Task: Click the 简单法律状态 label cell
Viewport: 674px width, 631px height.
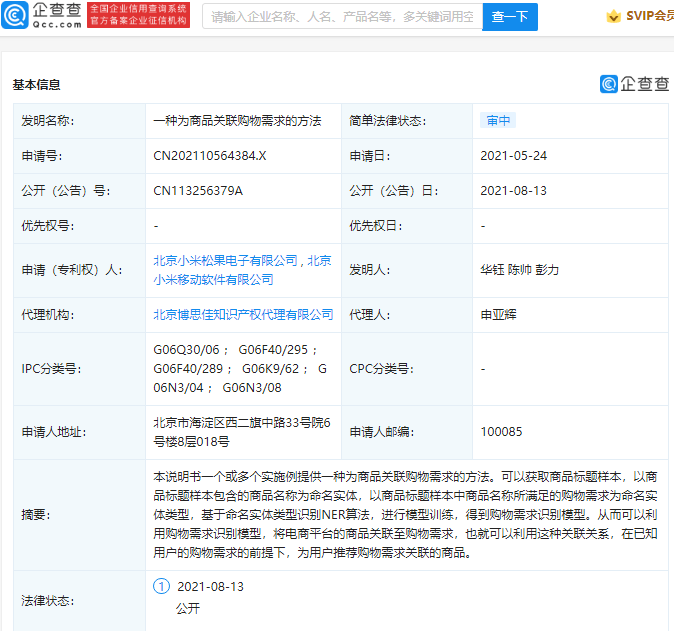Action: click(x=407, y=121)
